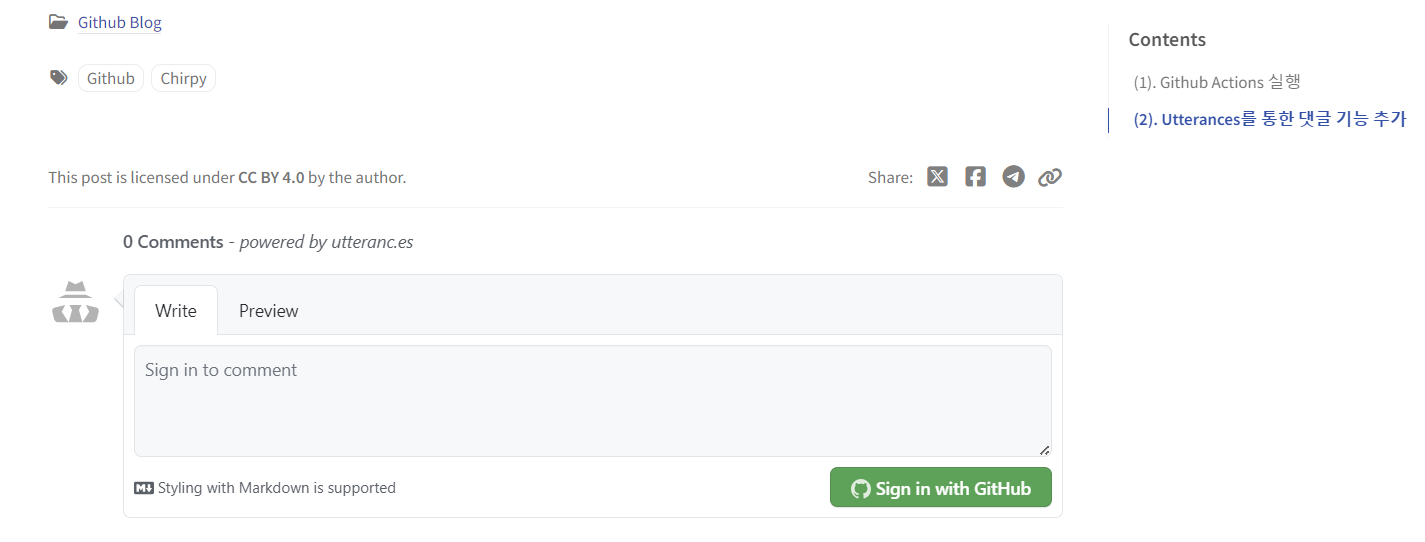Click the comment textarea resize handle
Screen dimensions: 1425x542
pyautogui.click(x=1044, y=450)
